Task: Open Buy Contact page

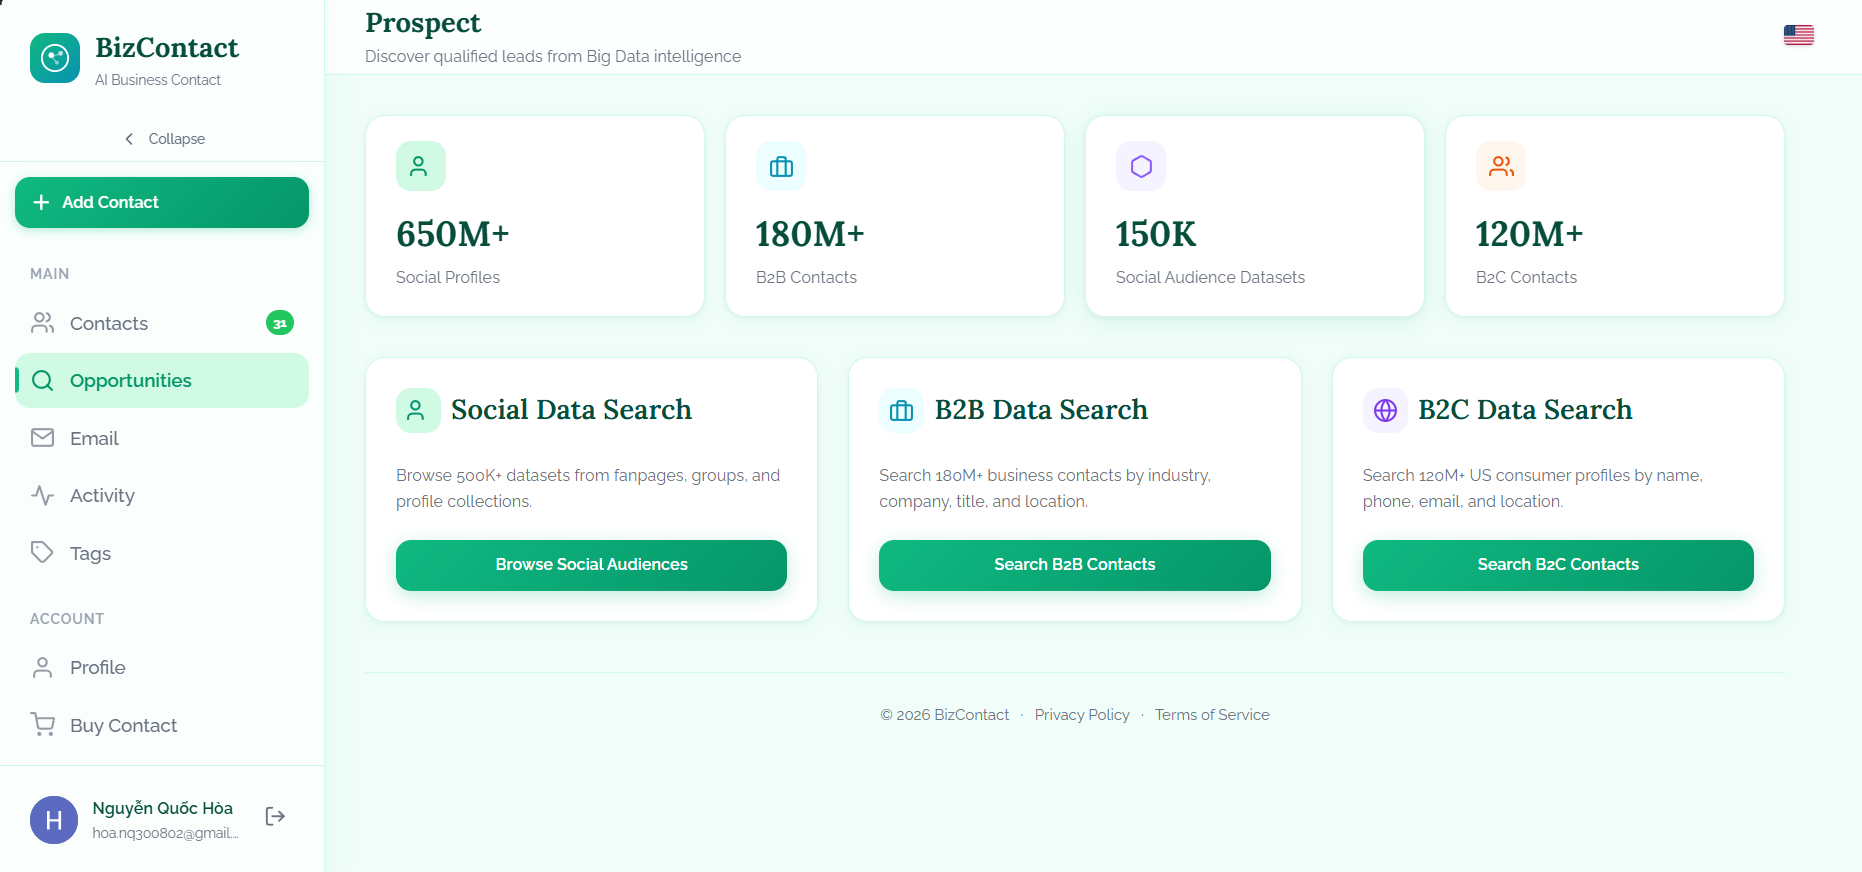Action: click(162, 725)
